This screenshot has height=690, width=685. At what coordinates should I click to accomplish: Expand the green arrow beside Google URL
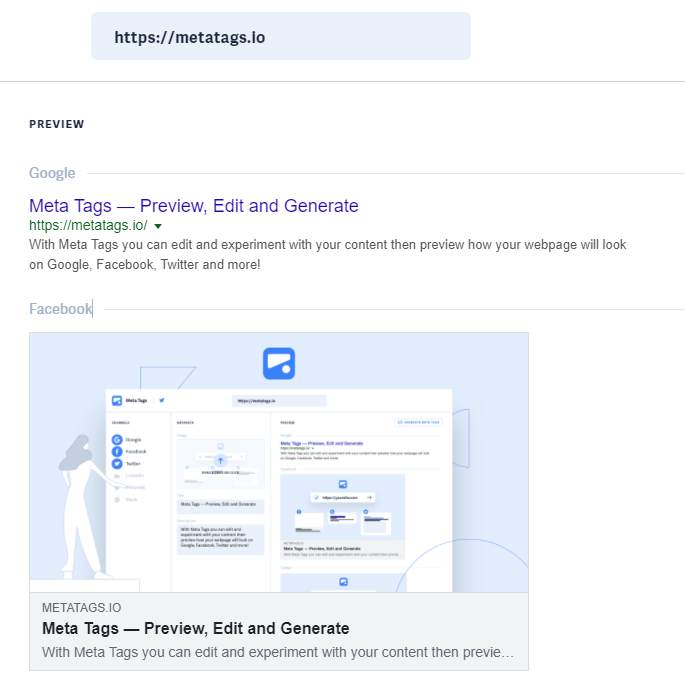(x=158, y=226)
